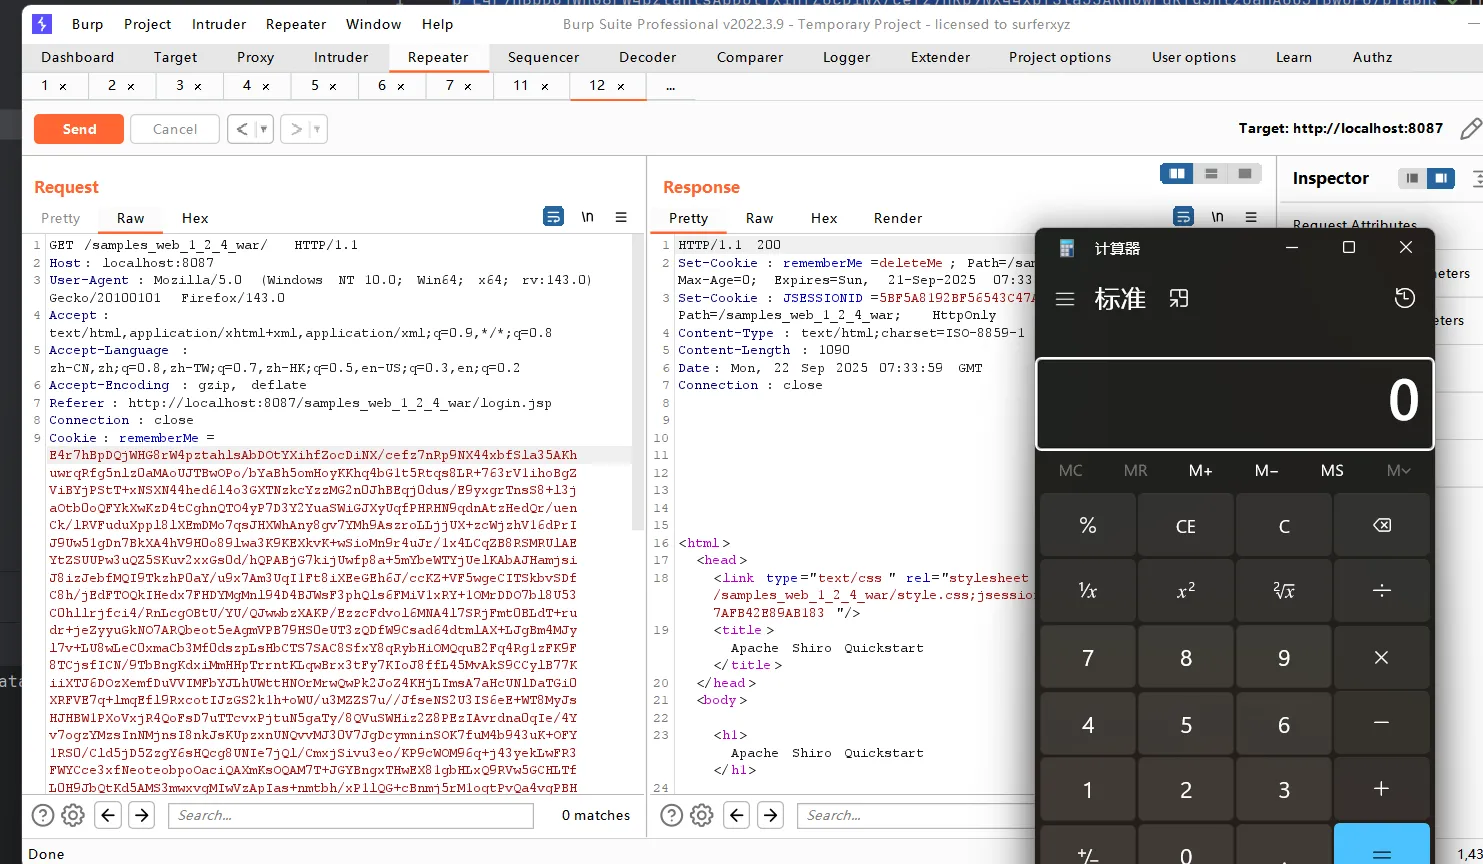The width and height of the screenshot is (1483, 864).
Task: Switch to tabbed combined view layout
Action: tap(1244, 174)
